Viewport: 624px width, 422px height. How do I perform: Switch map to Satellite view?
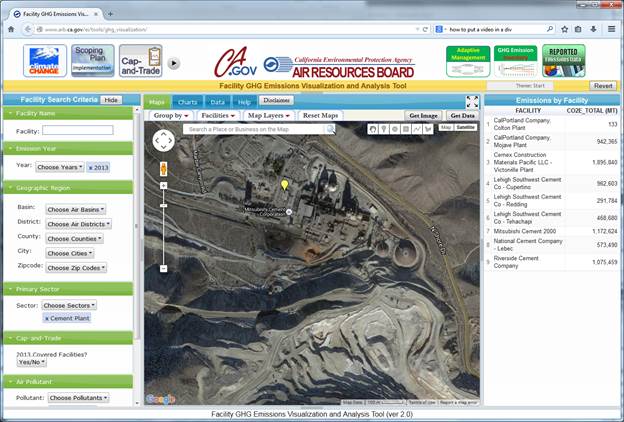466,128
